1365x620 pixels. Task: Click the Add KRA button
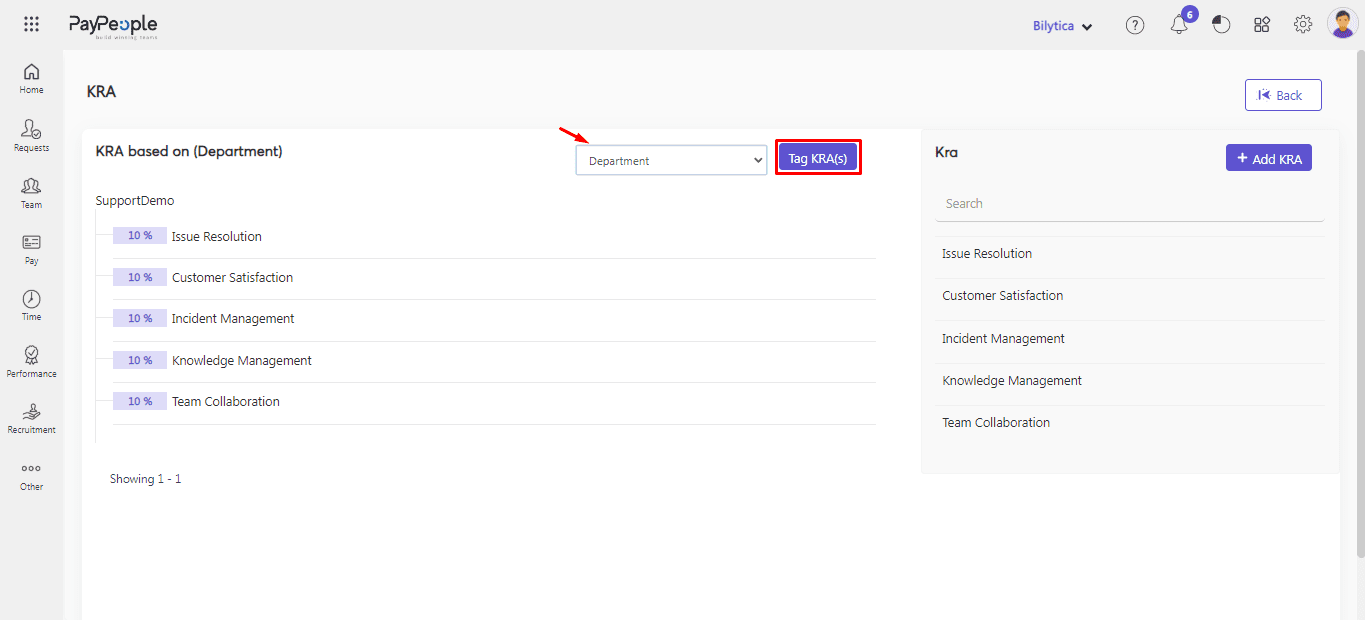click(1268, 158)
